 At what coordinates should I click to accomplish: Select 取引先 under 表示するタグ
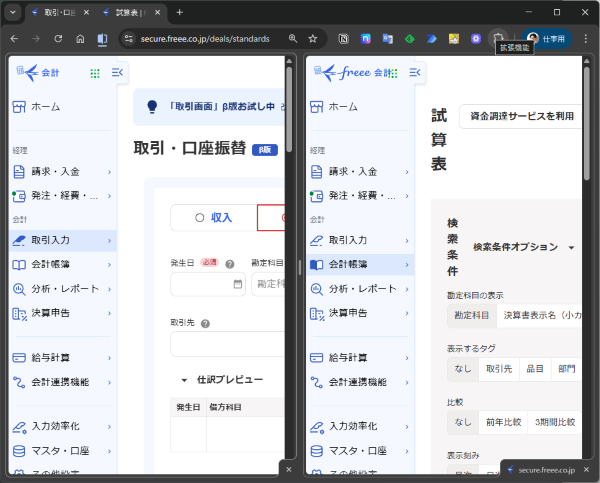(x=498, y=368)
